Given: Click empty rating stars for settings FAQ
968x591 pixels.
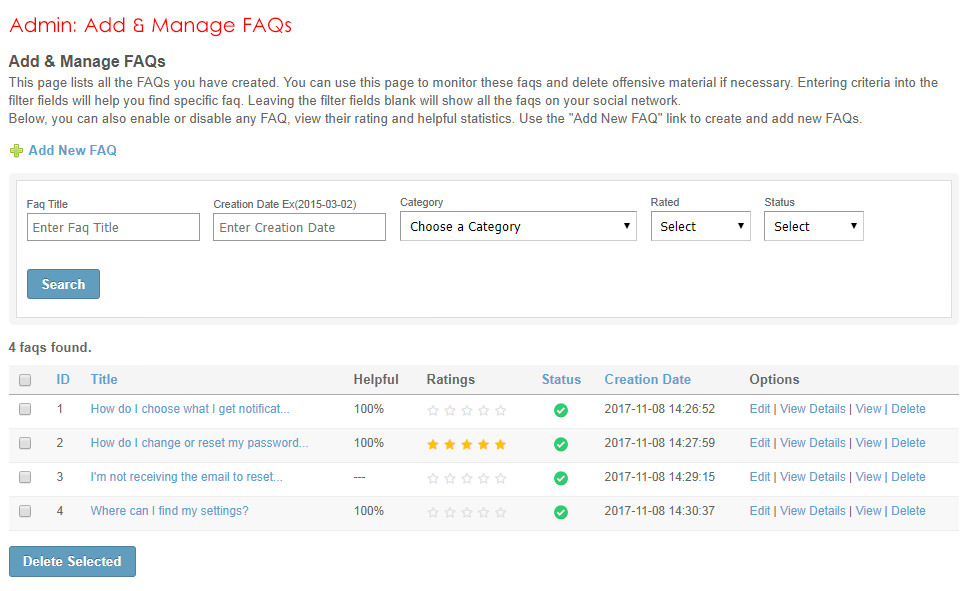Looking at the screenshot, I should (466, 512).
